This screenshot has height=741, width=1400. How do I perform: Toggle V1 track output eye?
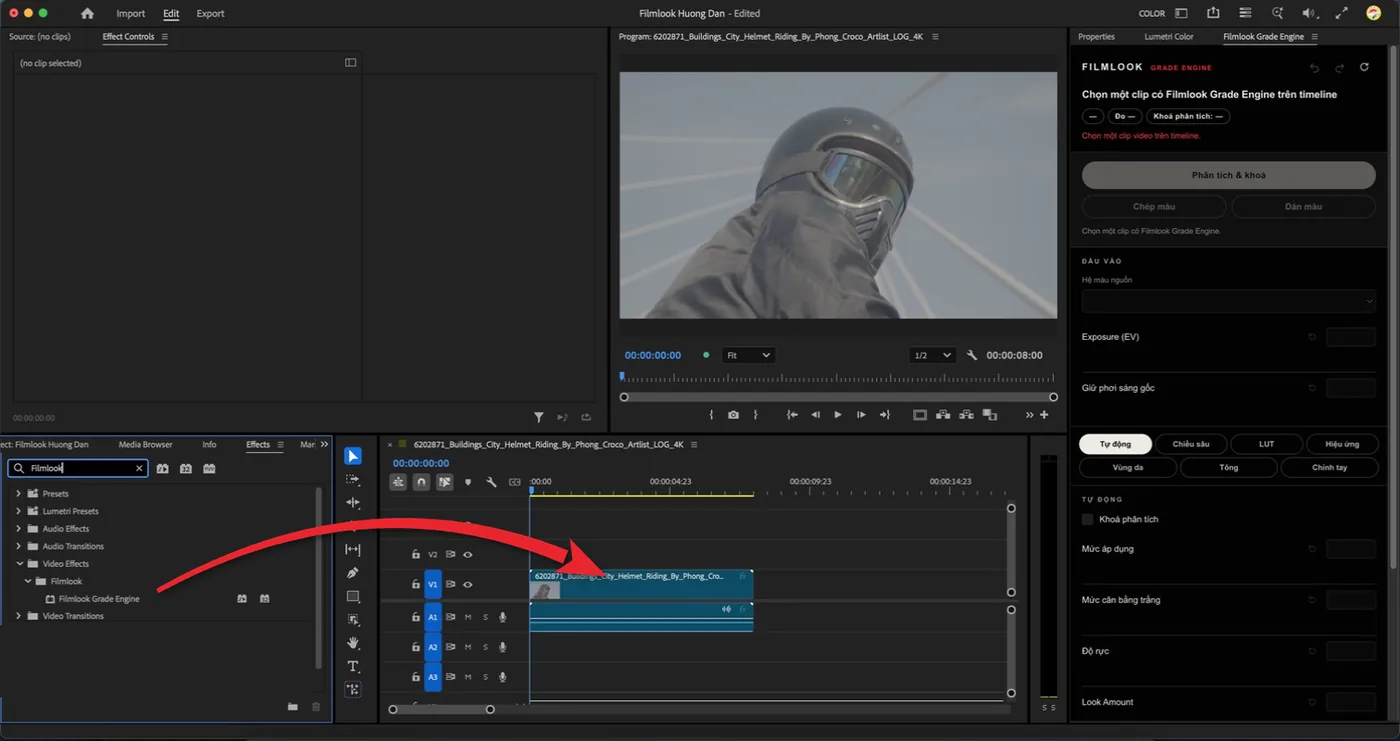pos(467,584)
